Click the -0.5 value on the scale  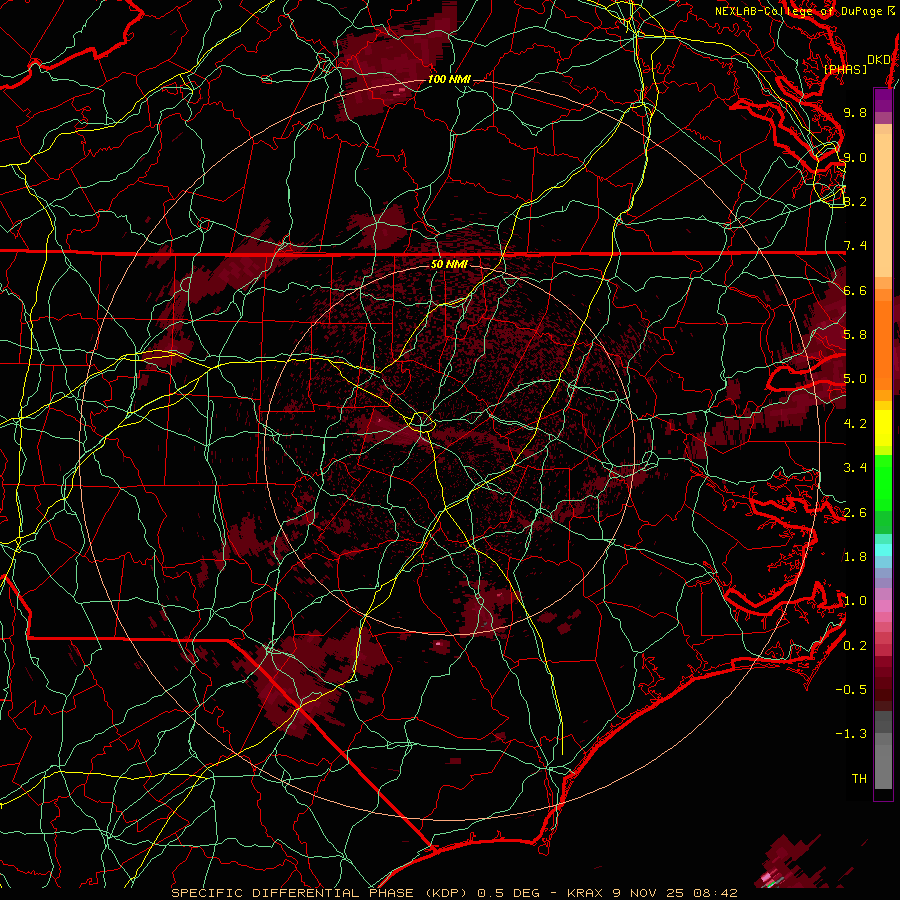click(x=851, y=690)
